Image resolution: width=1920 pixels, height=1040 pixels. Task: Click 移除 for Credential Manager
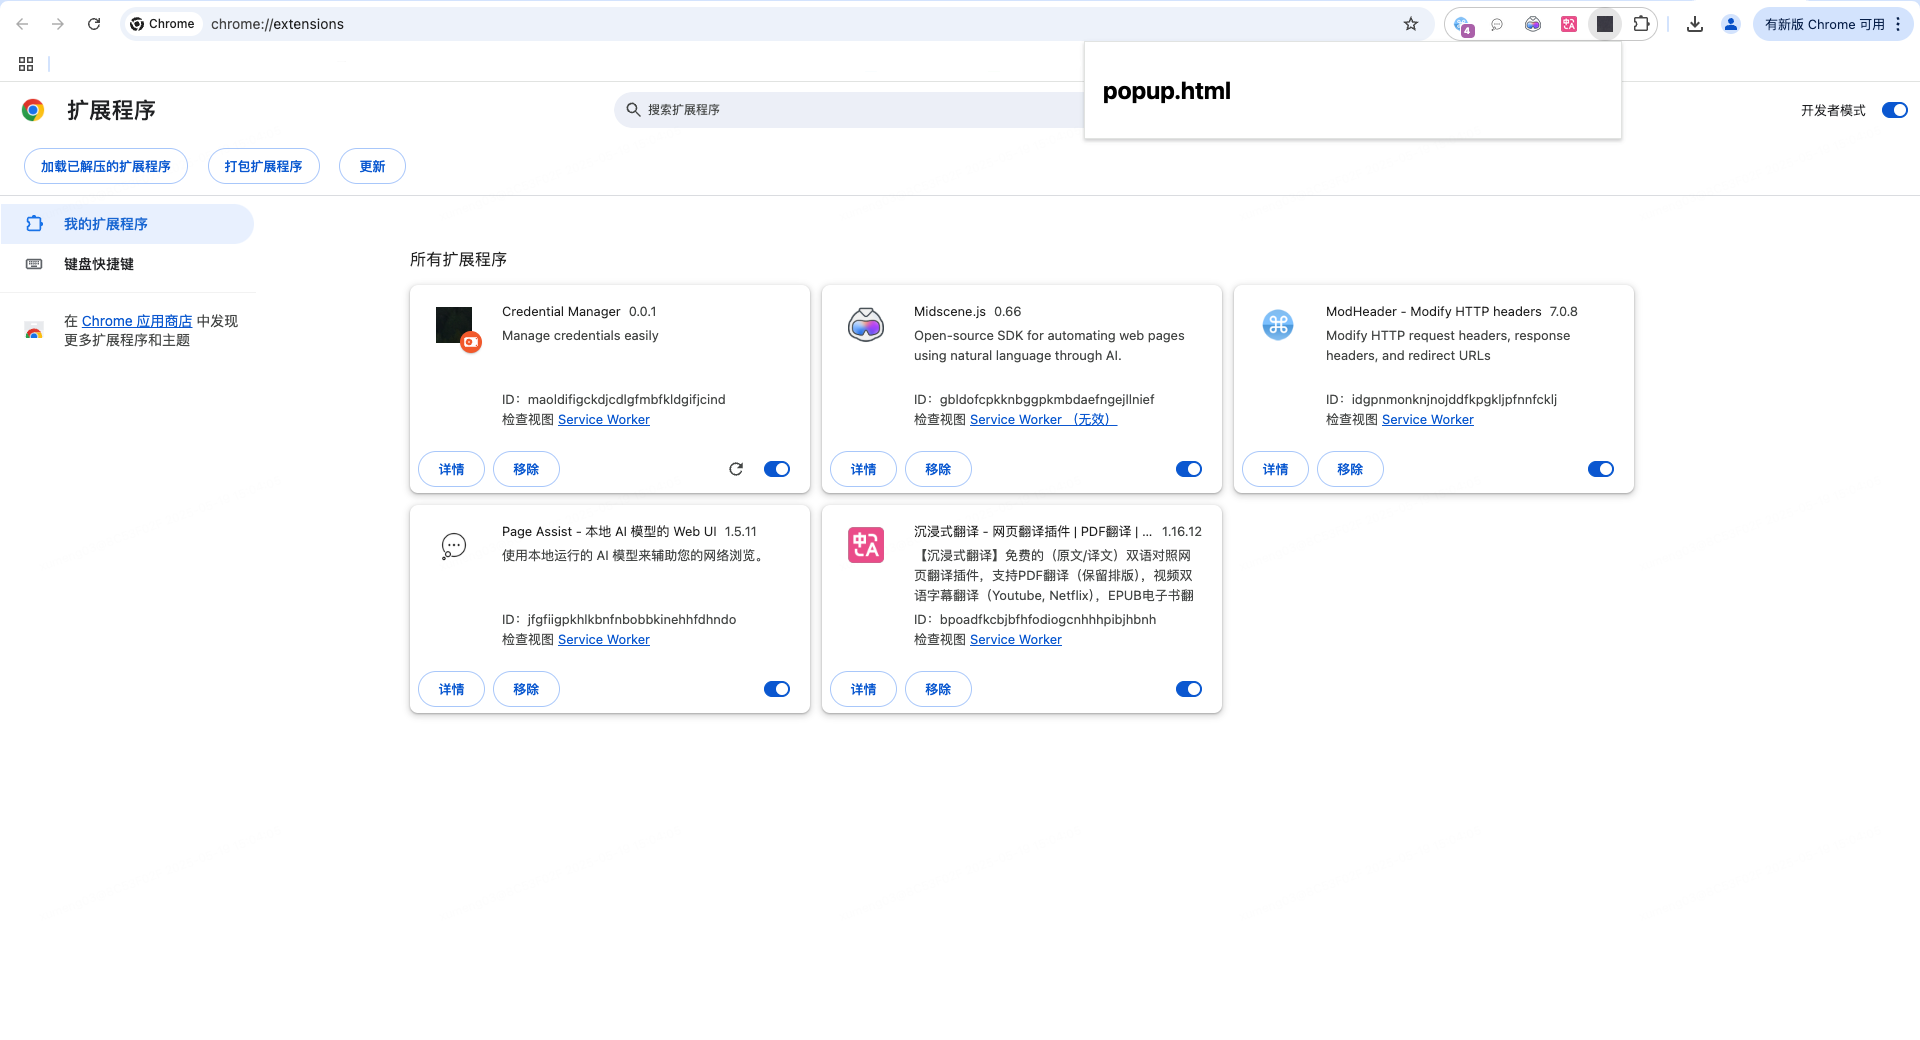(x=526, y=469)
